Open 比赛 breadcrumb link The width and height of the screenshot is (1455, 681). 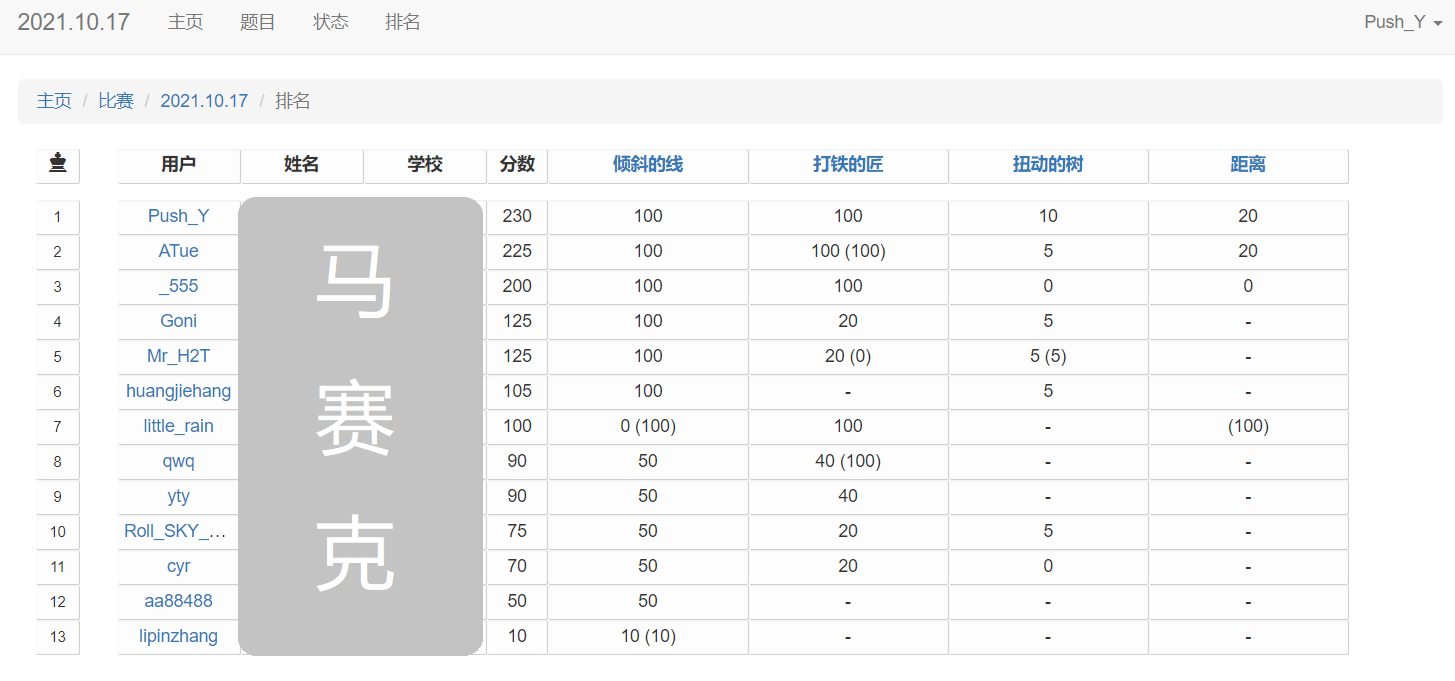click(x=116, y=101)
